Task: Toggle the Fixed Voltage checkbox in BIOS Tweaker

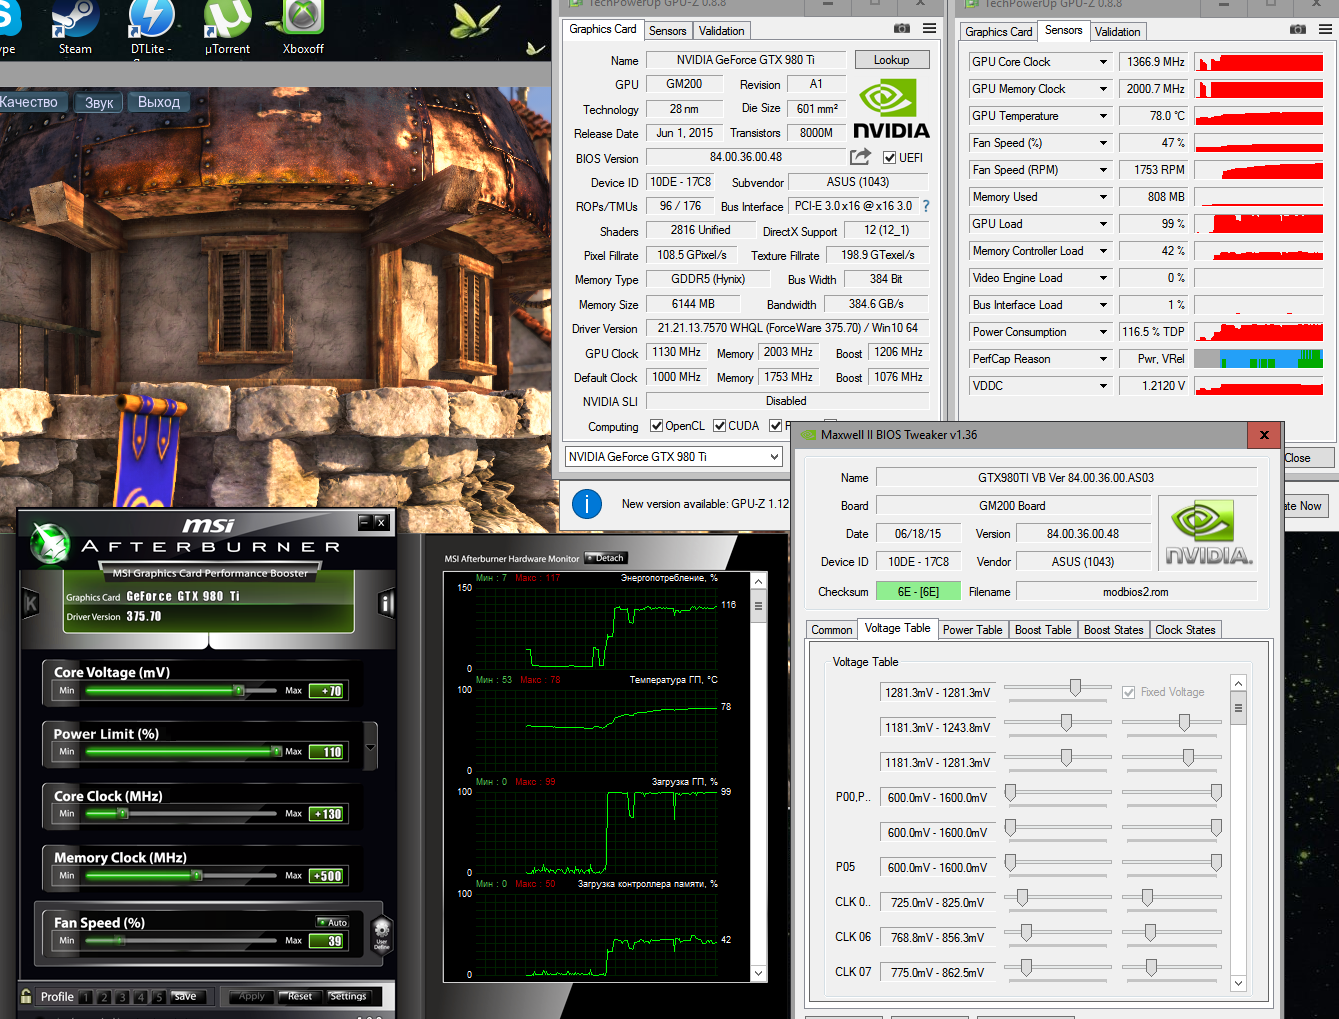Action: [1129, 692]
